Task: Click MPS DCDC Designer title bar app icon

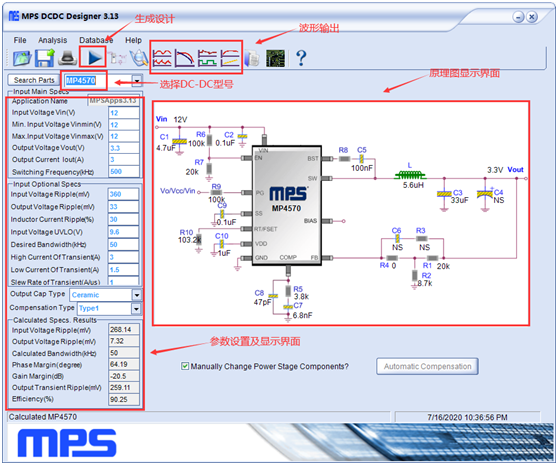Action: [x=14, y=16]
